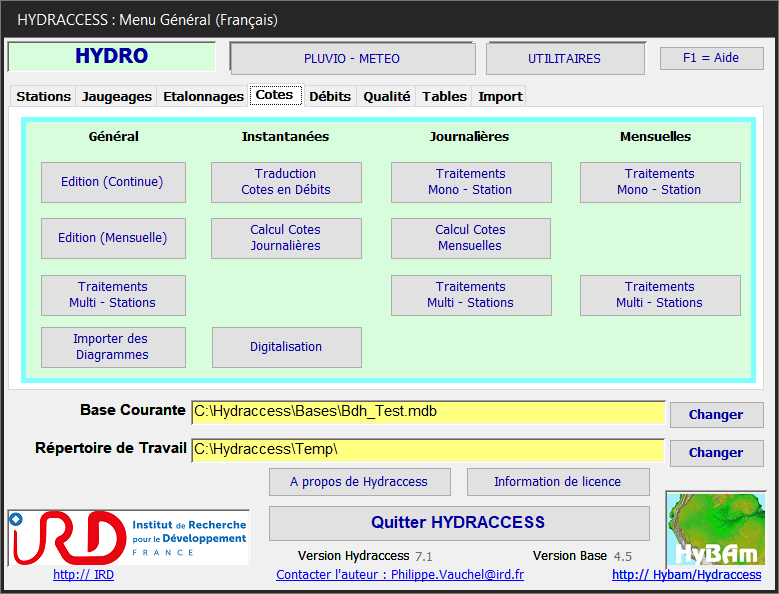Switch to the PLUVIO - METEO module
Image resolution: width=779 pixels, height=594 pixels.
(x=352, y=59)
